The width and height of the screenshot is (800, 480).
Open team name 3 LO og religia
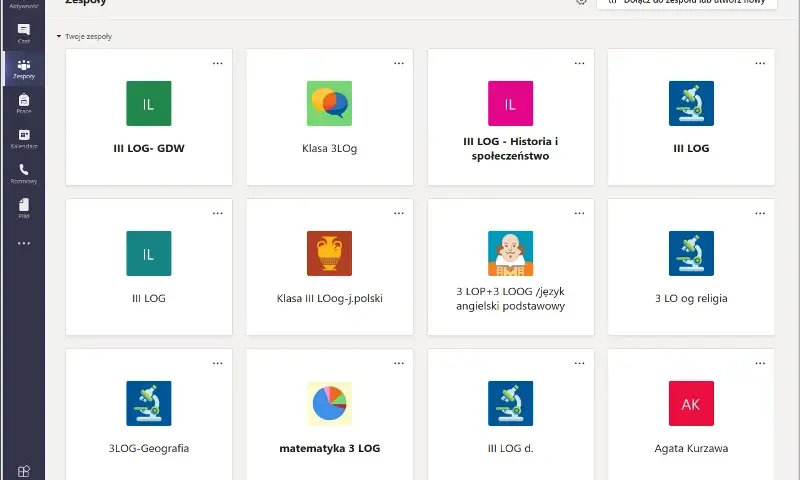click(x=691, y=298)
